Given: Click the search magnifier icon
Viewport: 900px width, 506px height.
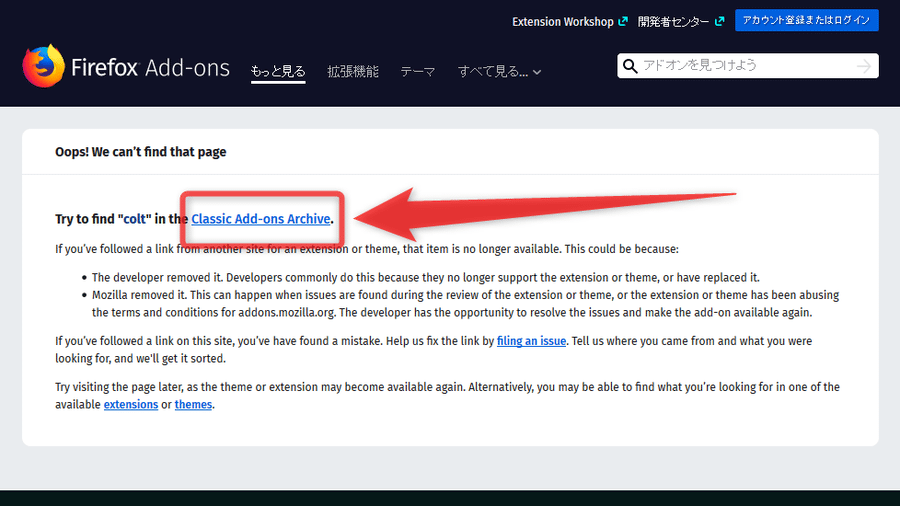Looking at the screenshot, I should coord(630,66).
